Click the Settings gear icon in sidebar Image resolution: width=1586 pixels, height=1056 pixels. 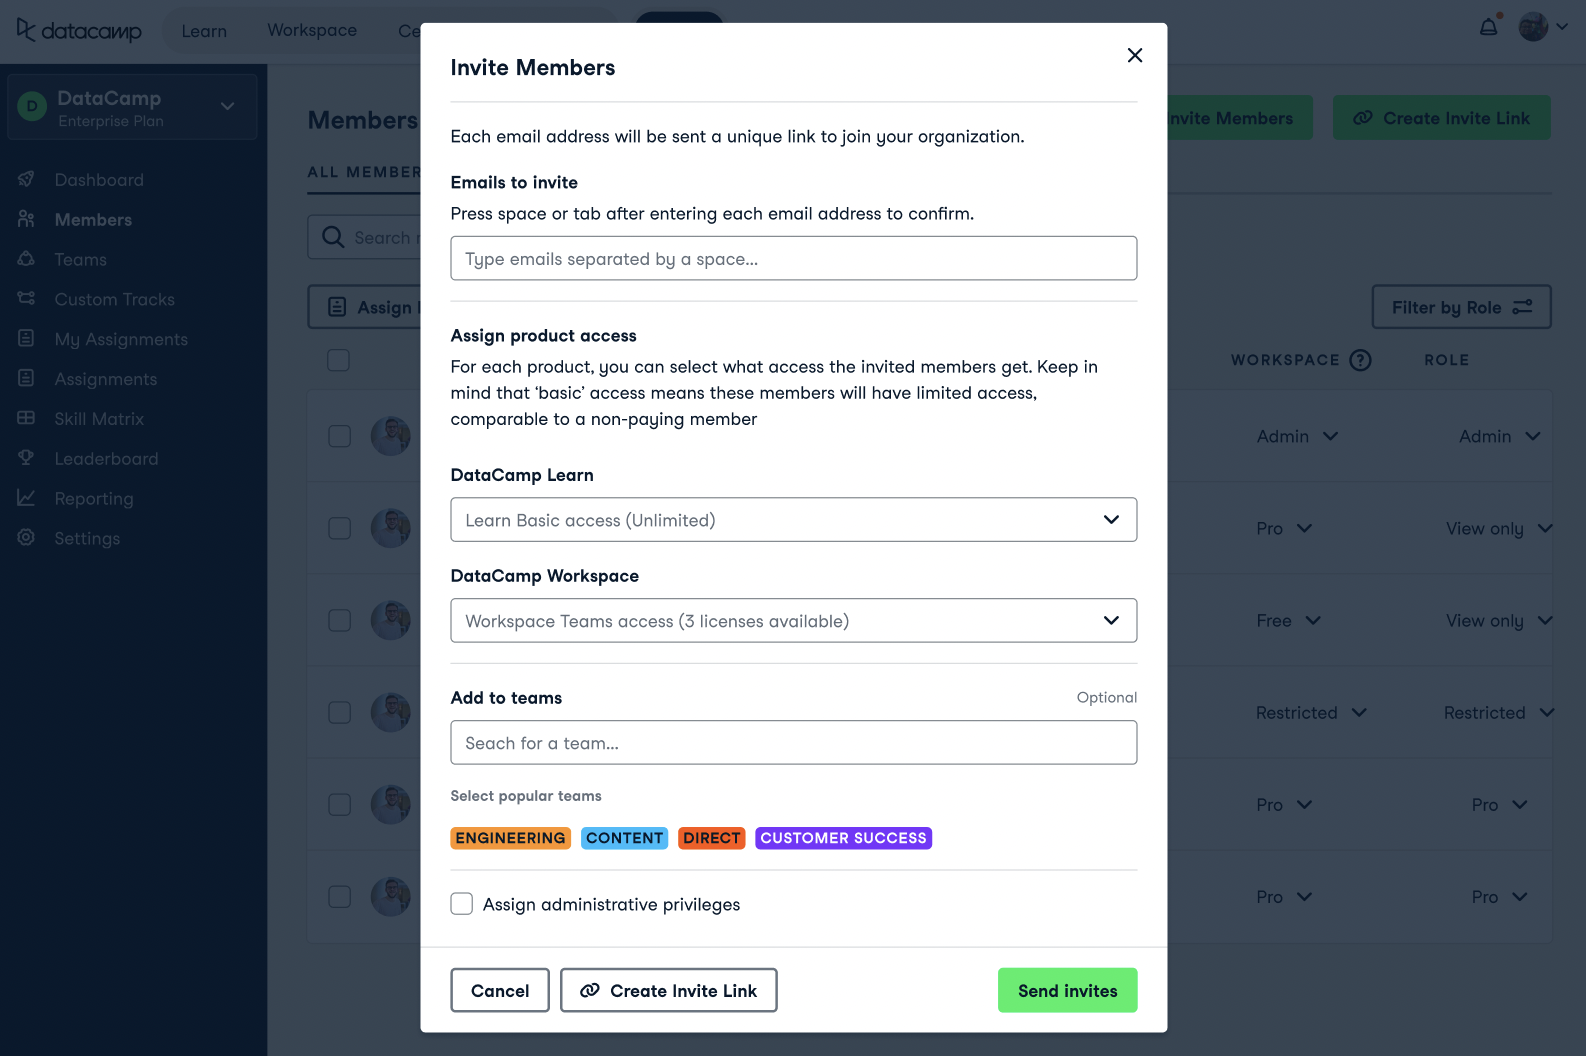(27, 538)
